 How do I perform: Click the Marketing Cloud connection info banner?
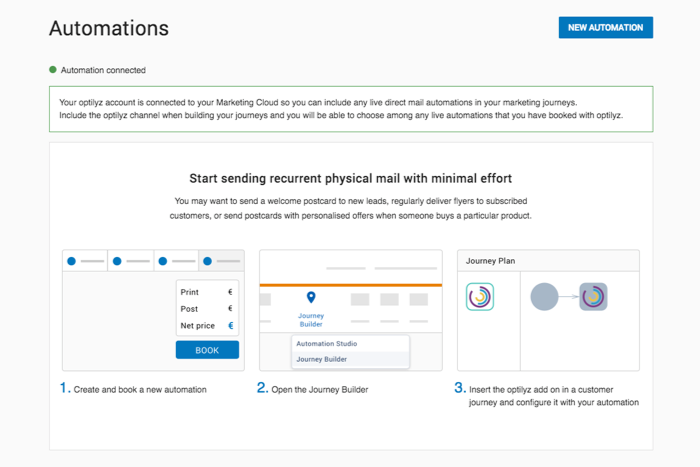350,109
